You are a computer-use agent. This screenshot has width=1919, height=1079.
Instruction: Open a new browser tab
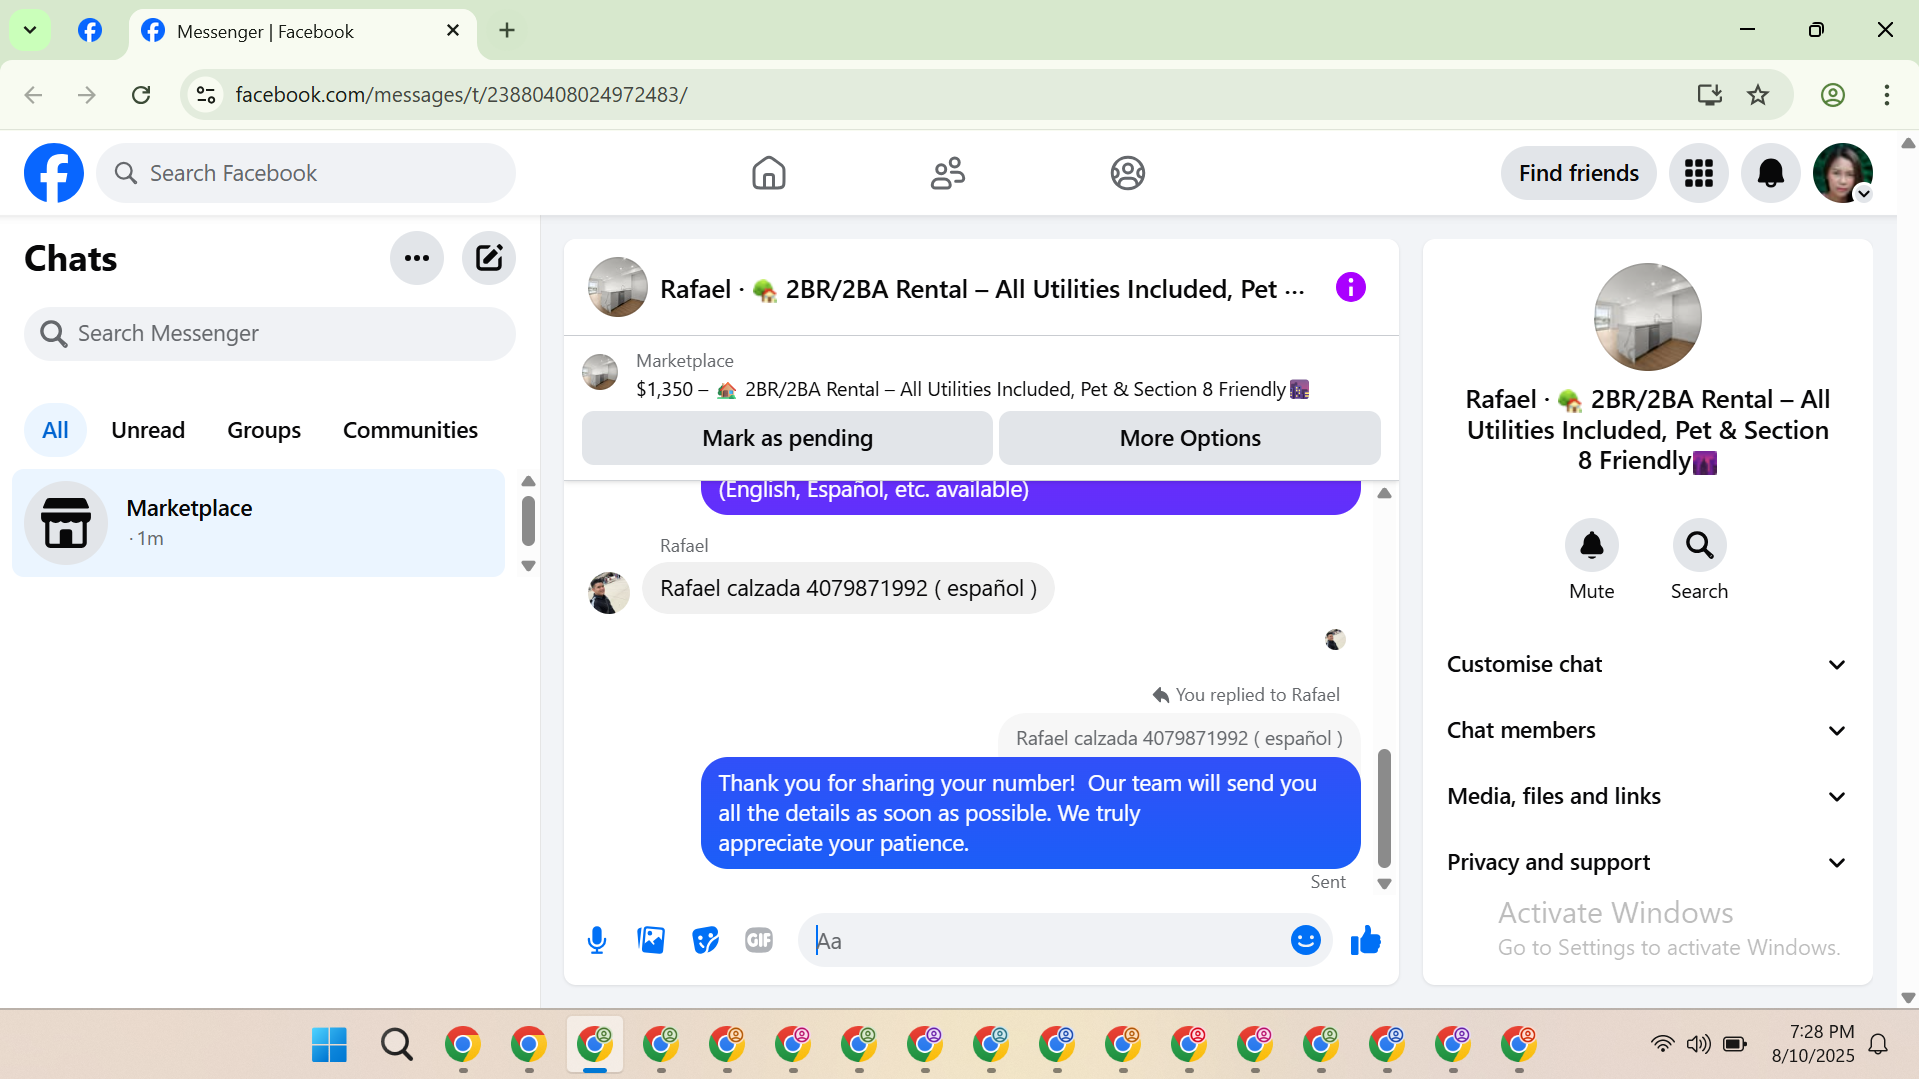(507, 30)
